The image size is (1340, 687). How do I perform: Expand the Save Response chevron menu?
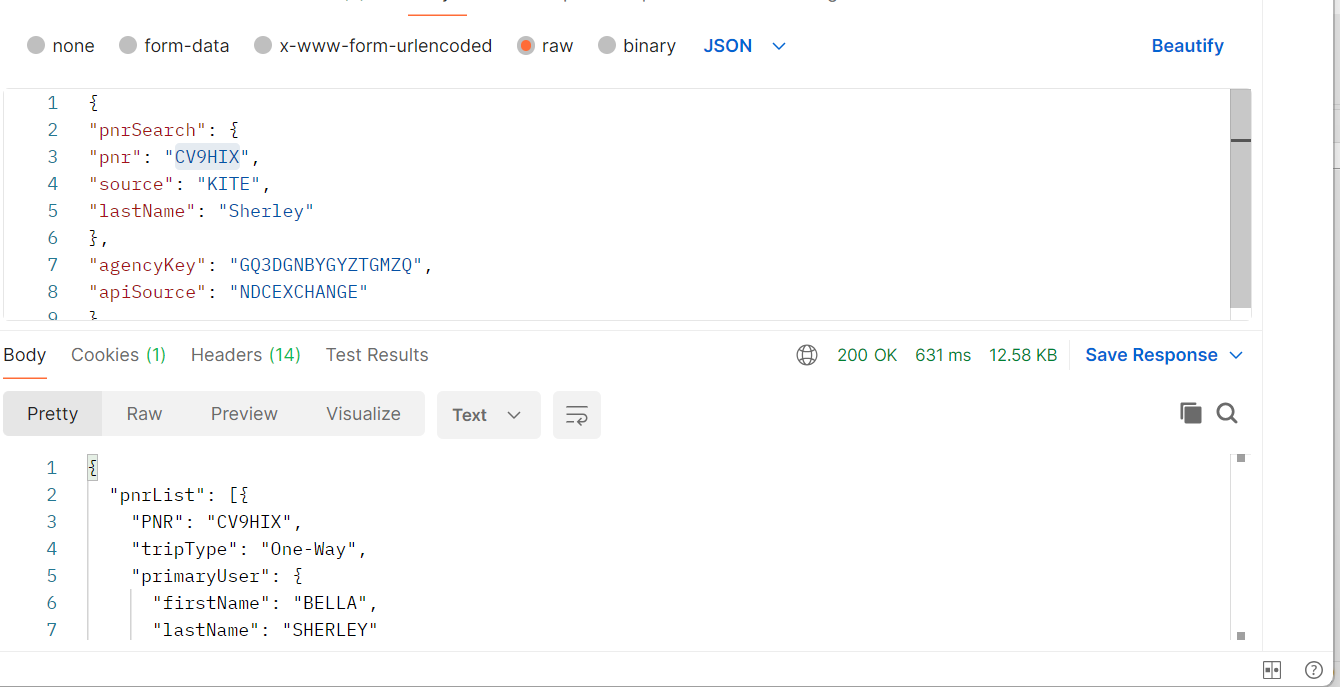(x=1236, y=355)
